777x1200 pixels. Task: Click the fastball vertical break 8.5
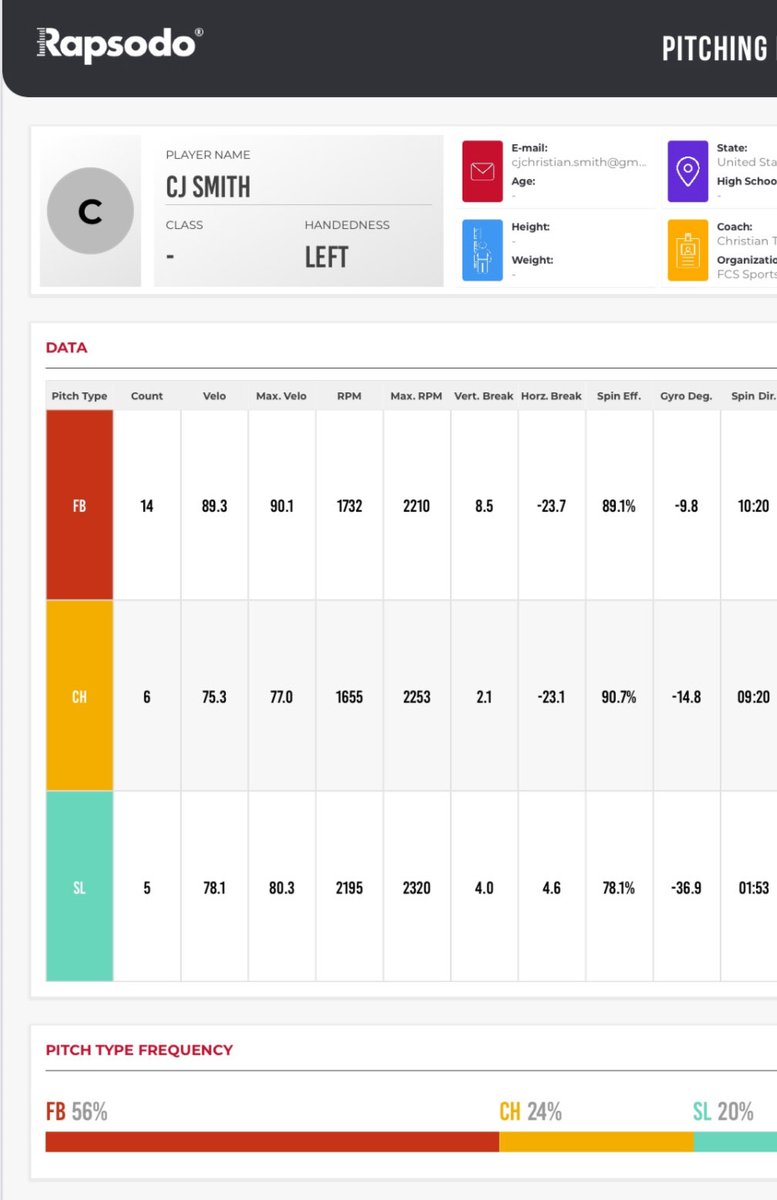pos(484,506)
